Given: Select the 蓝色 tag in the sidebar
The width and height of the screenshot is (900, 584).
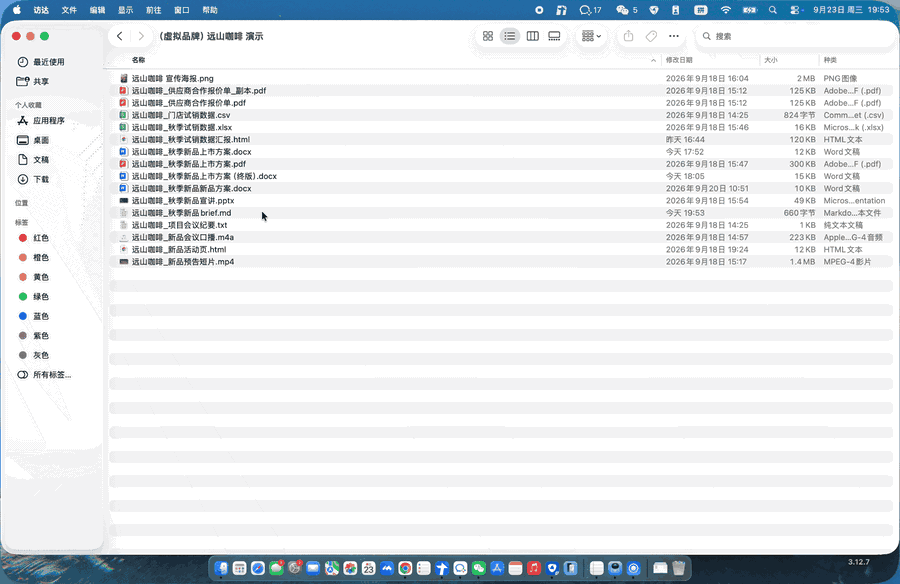Looking at the screenshot, I should (x=34, y=316).
